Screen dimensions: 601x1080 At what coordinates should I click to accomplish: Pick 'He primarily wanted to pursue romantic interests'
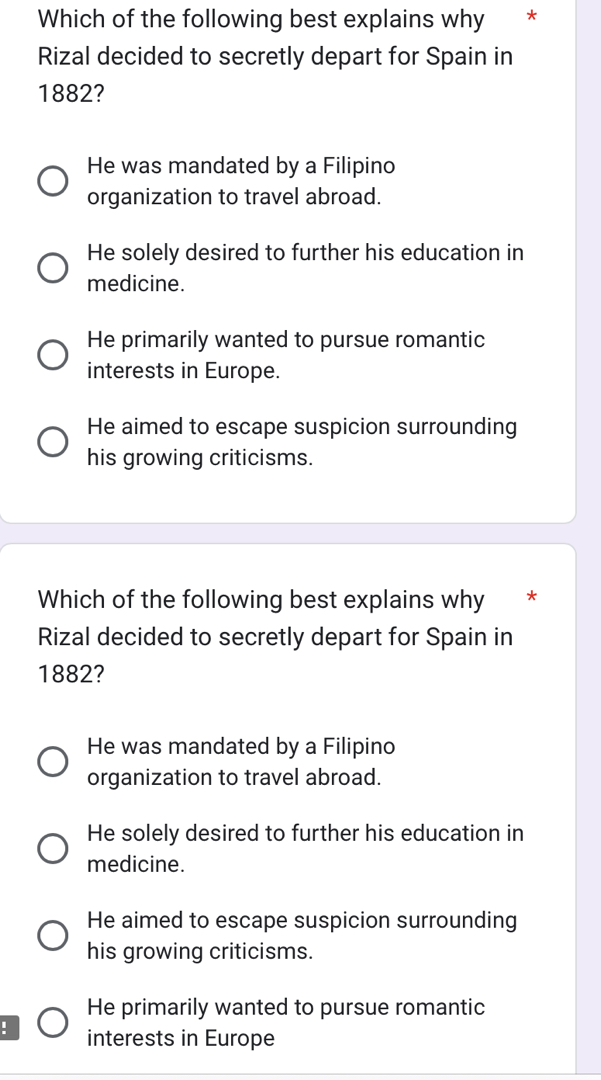(51, 354)
